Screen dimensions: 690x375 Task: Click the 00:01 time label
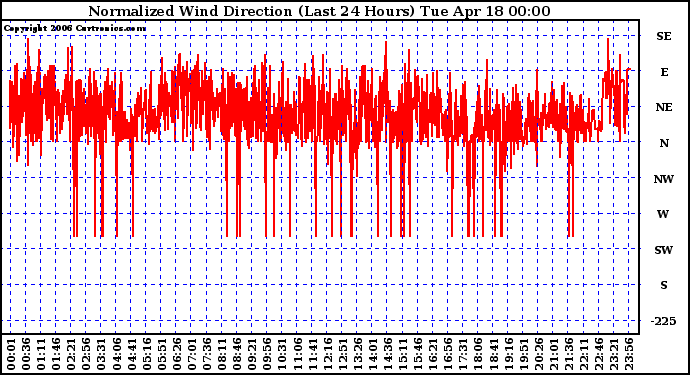tap(11, 354)
